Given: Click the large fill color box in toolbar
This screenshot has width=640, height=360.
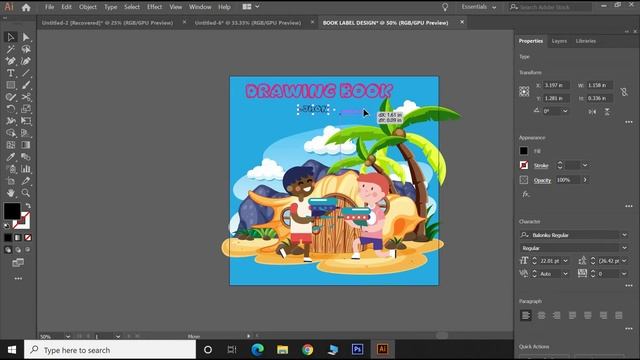Looking at the screenshot, I should point(12,211).
